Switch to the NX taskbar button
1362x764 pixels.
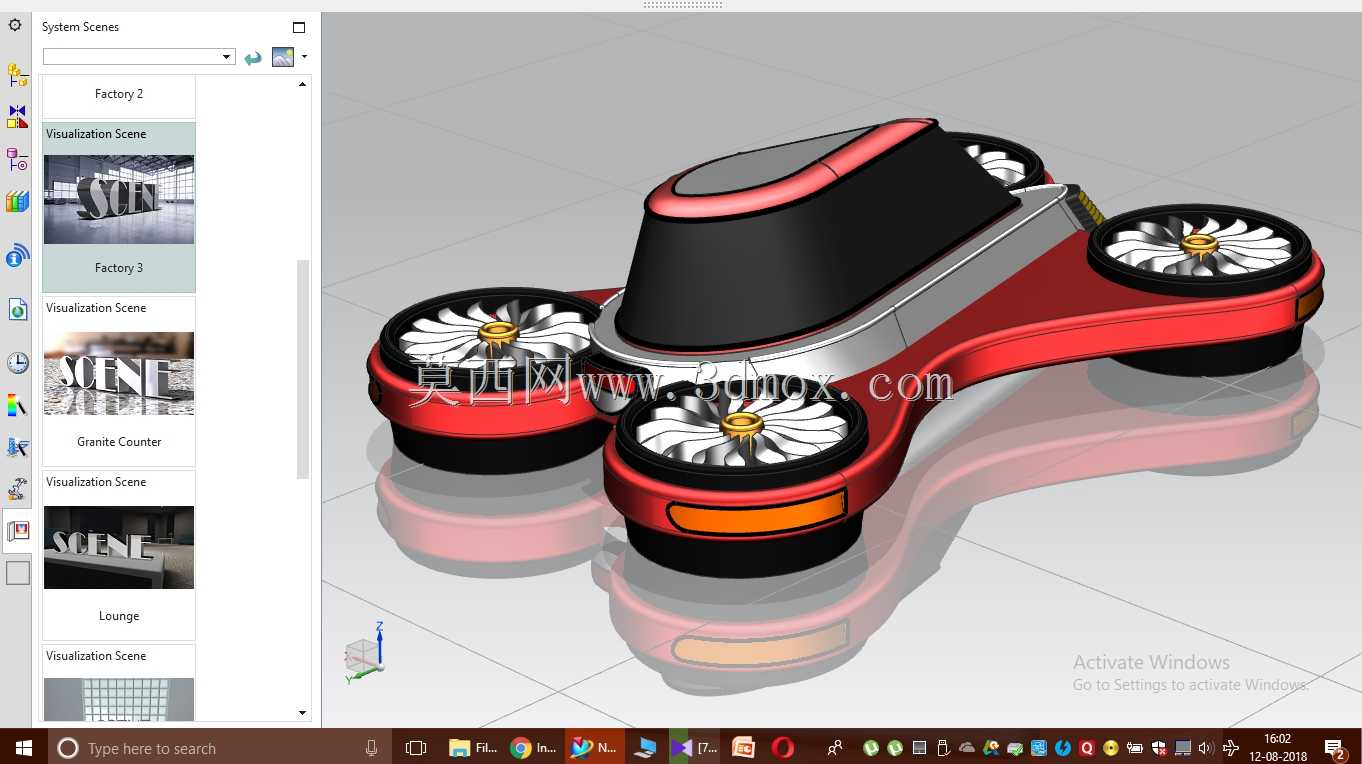[x=594, y=748]
